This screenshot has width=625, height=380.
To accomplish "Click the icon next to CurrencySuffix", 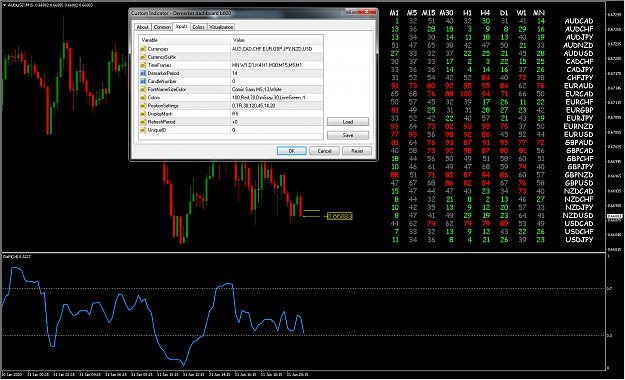I will 143,57.
